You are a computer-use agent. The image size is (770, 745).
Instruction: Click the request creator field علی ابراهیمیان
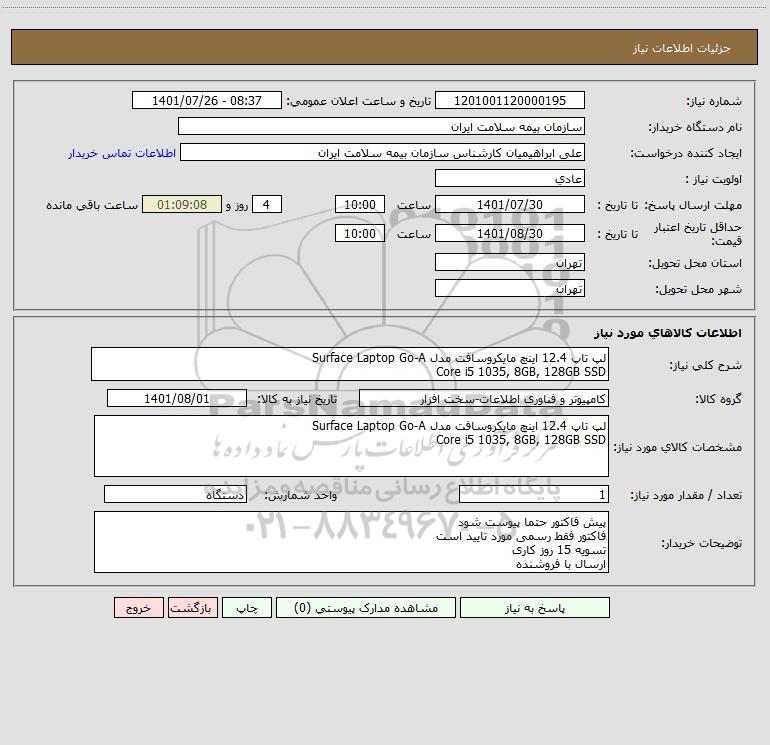click(x=383, y=152)
